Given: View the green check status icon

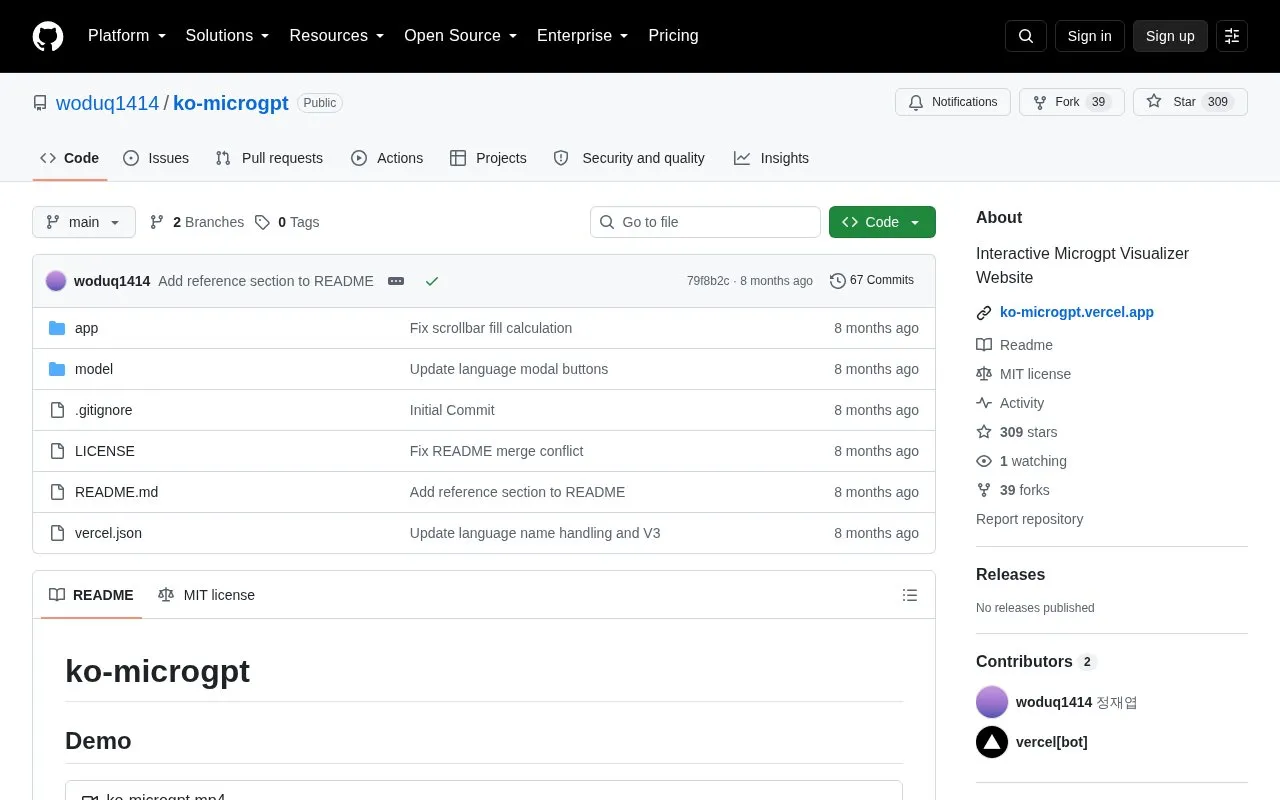Looking at the screenshot, I should [432, 281].
